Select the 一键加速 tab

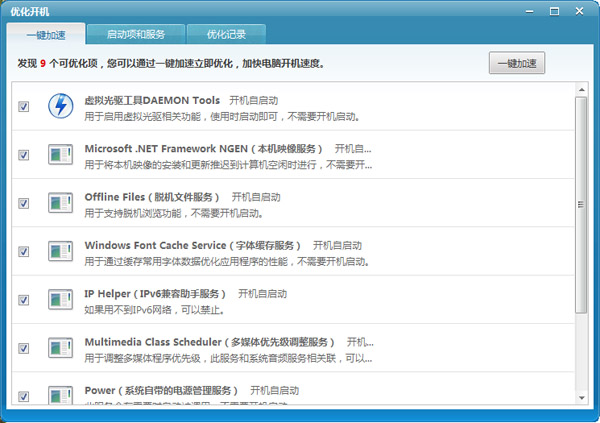[x=45, y=35]
